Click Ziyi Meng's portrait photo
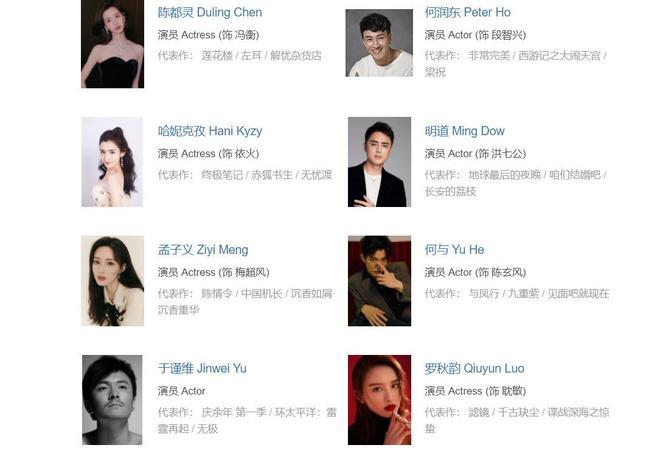Viewport: 660px width, 470px height. click(x=112, y=281)
